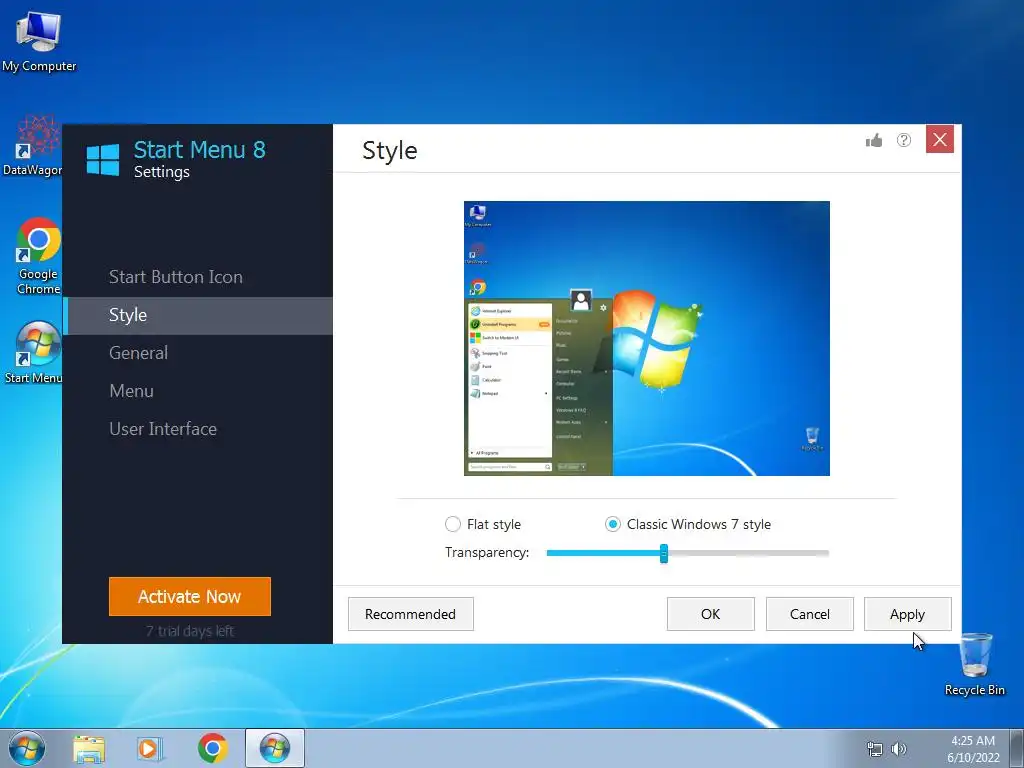1024x768 pixels.
Task: Click the Activate Now button
Action: (x=190, y=596)
